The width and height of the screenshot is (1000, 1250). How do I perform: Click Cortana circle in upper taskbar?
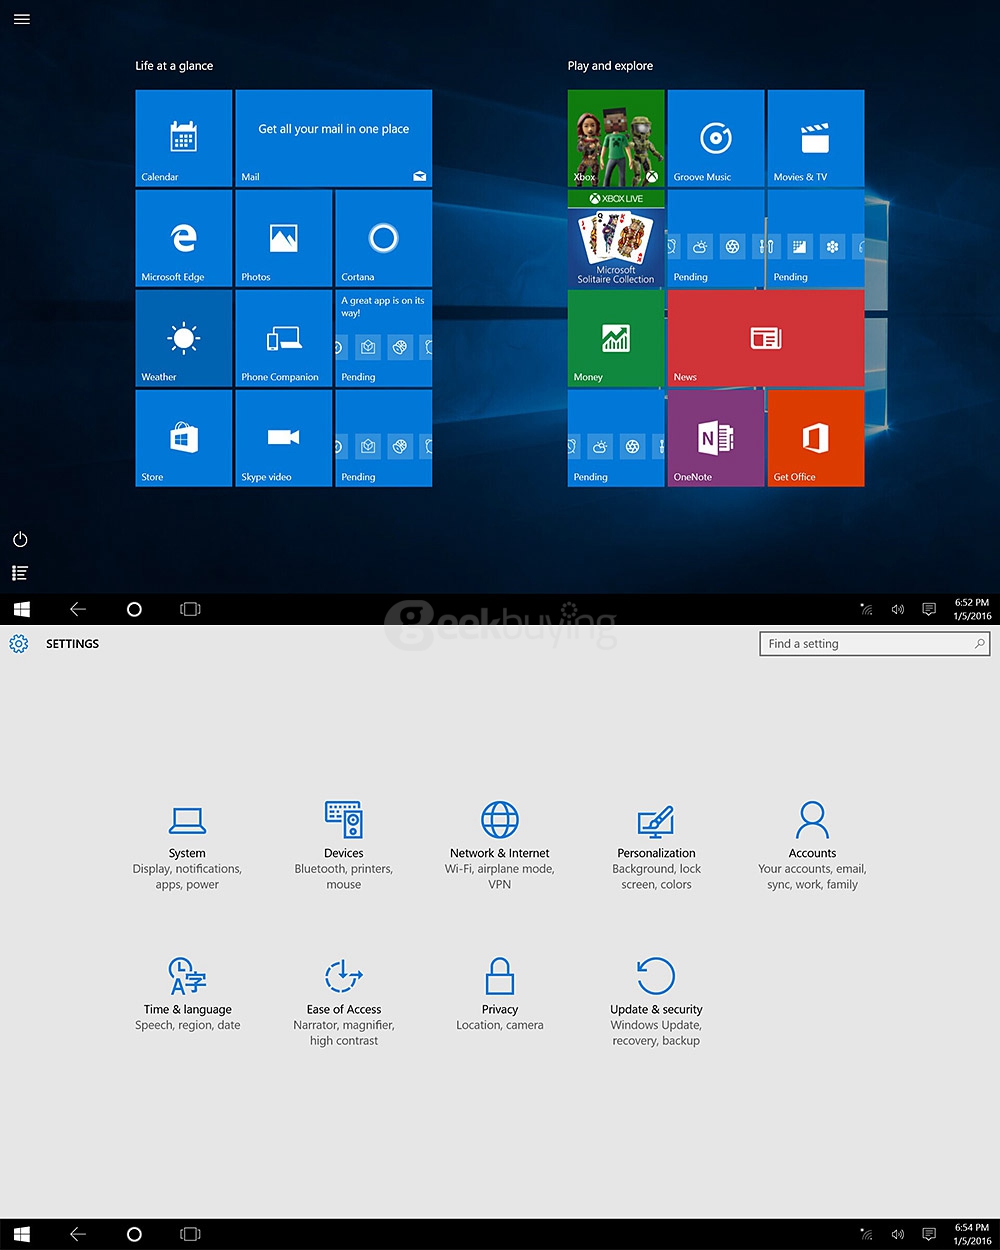tap(134, 609)
